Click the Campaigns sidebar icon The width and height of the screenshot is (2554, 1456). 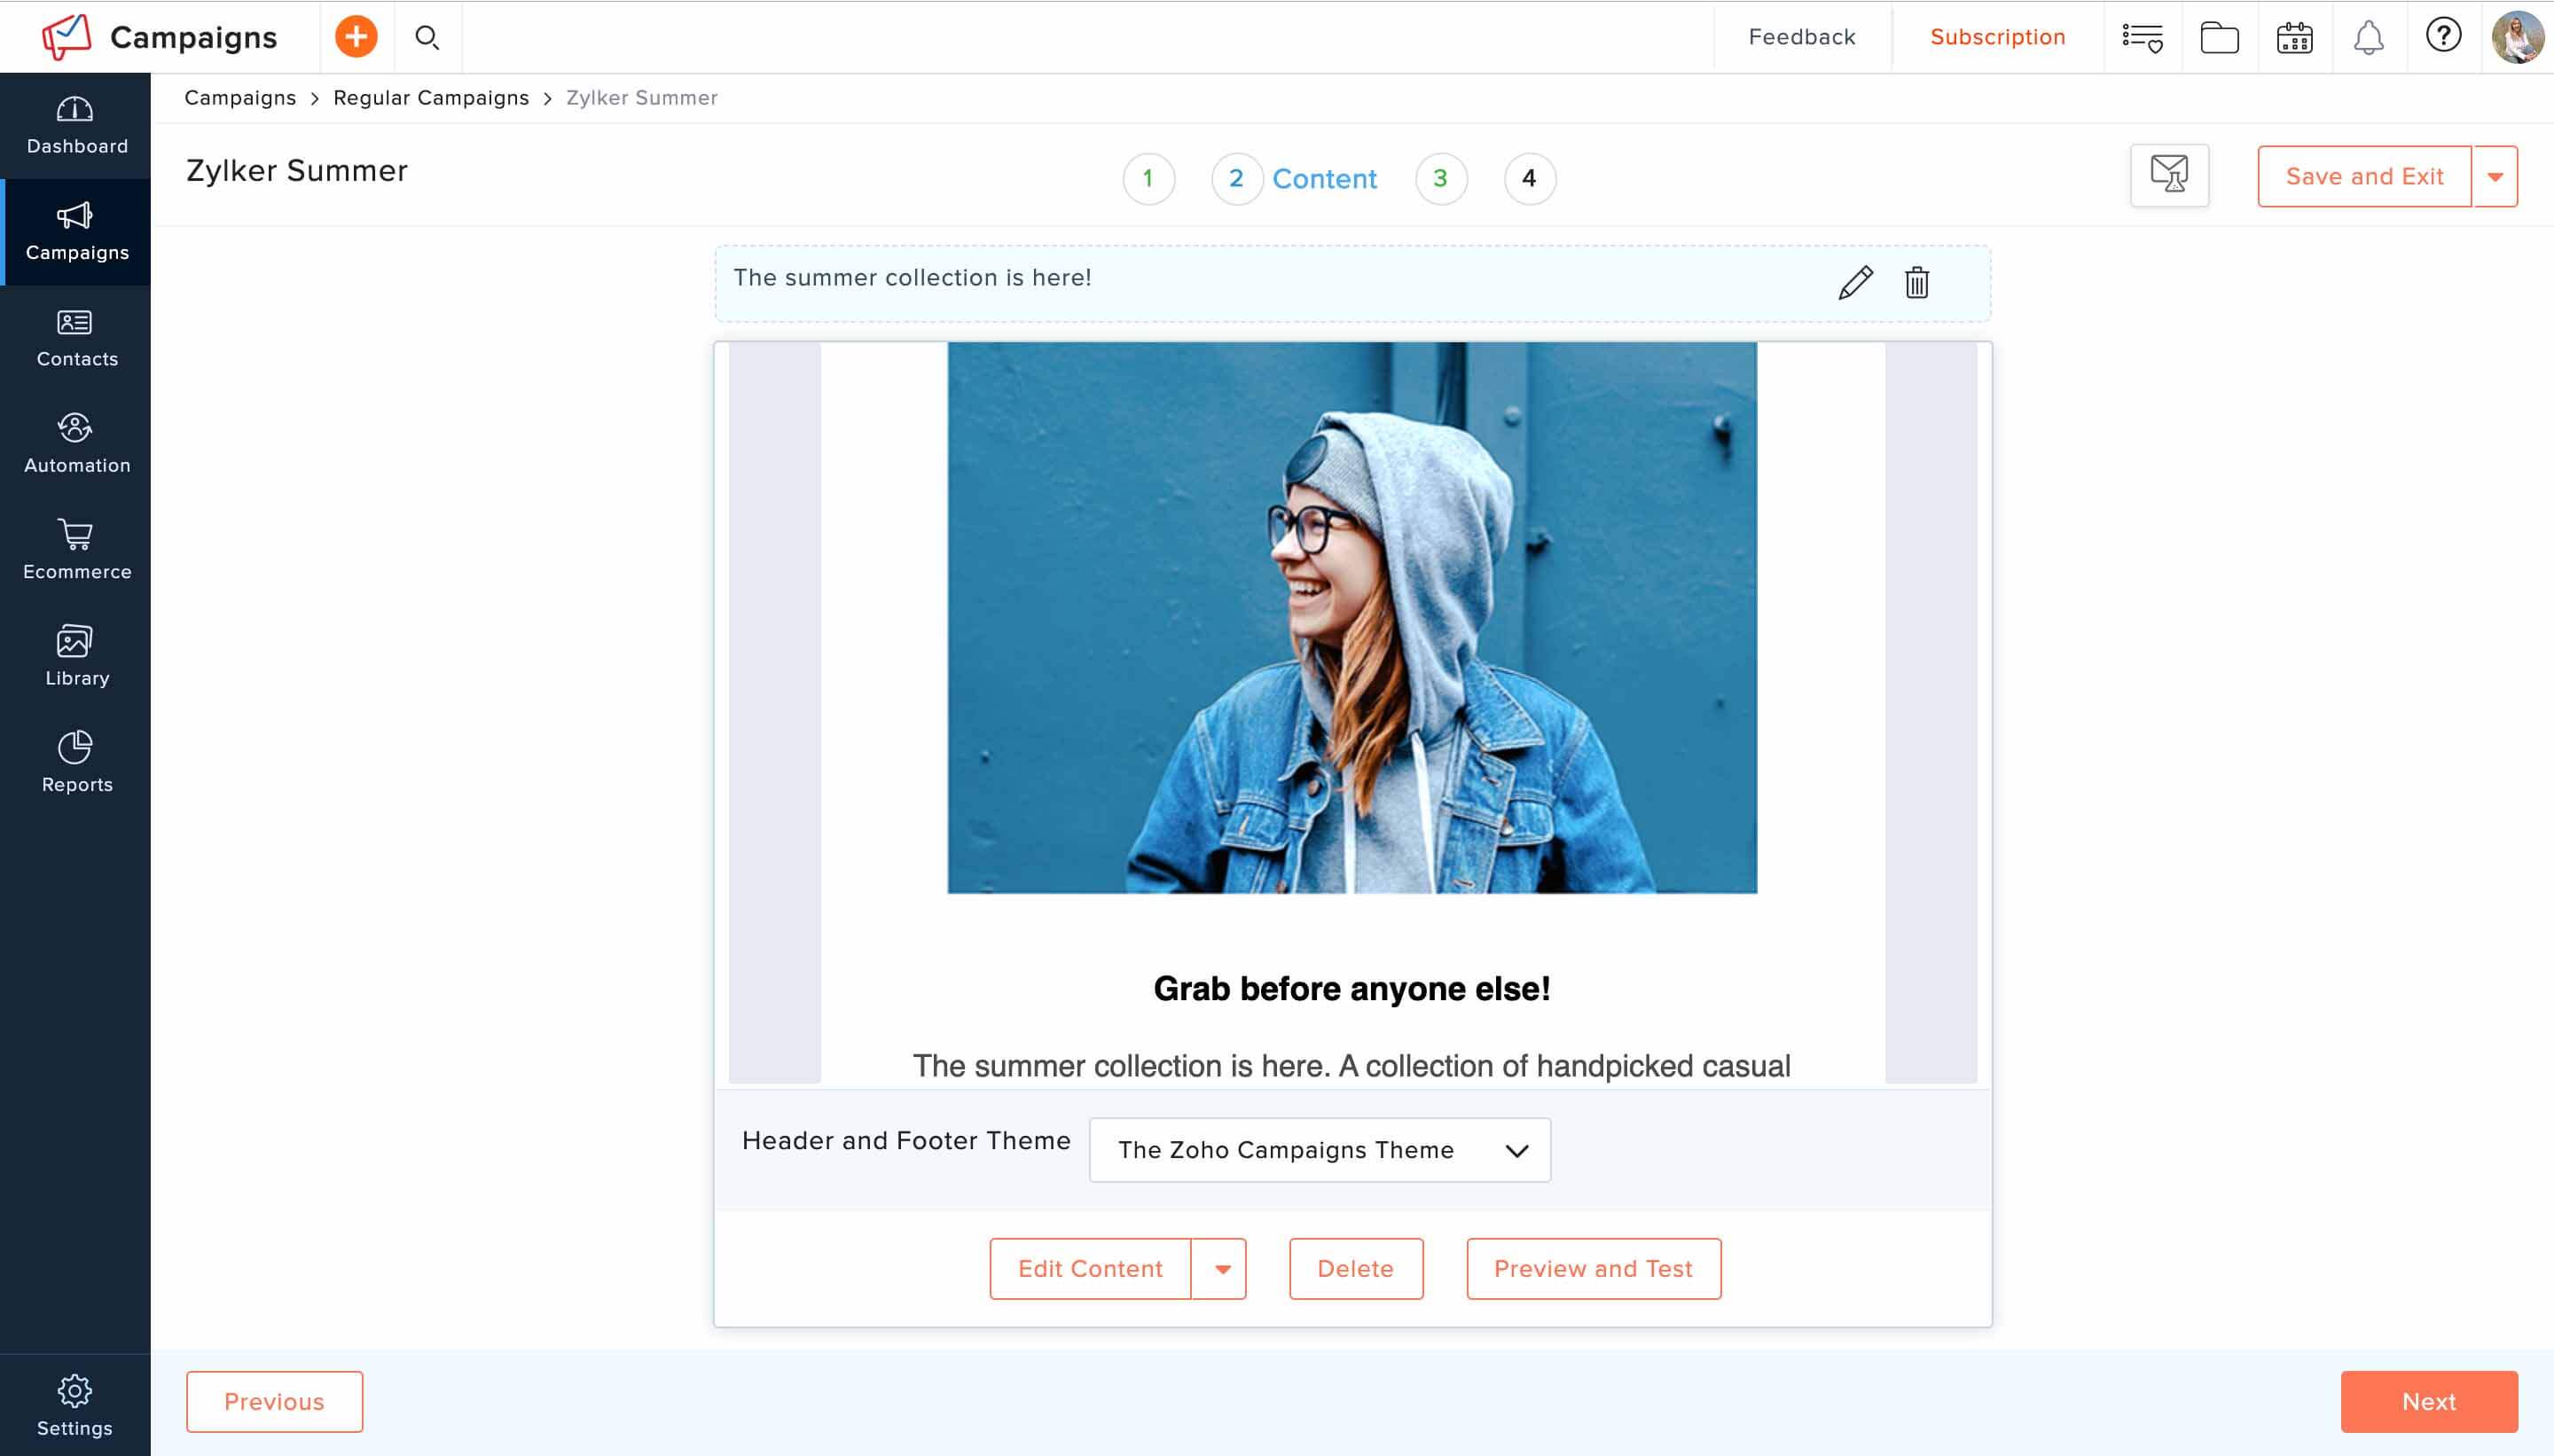pos(75,230)
